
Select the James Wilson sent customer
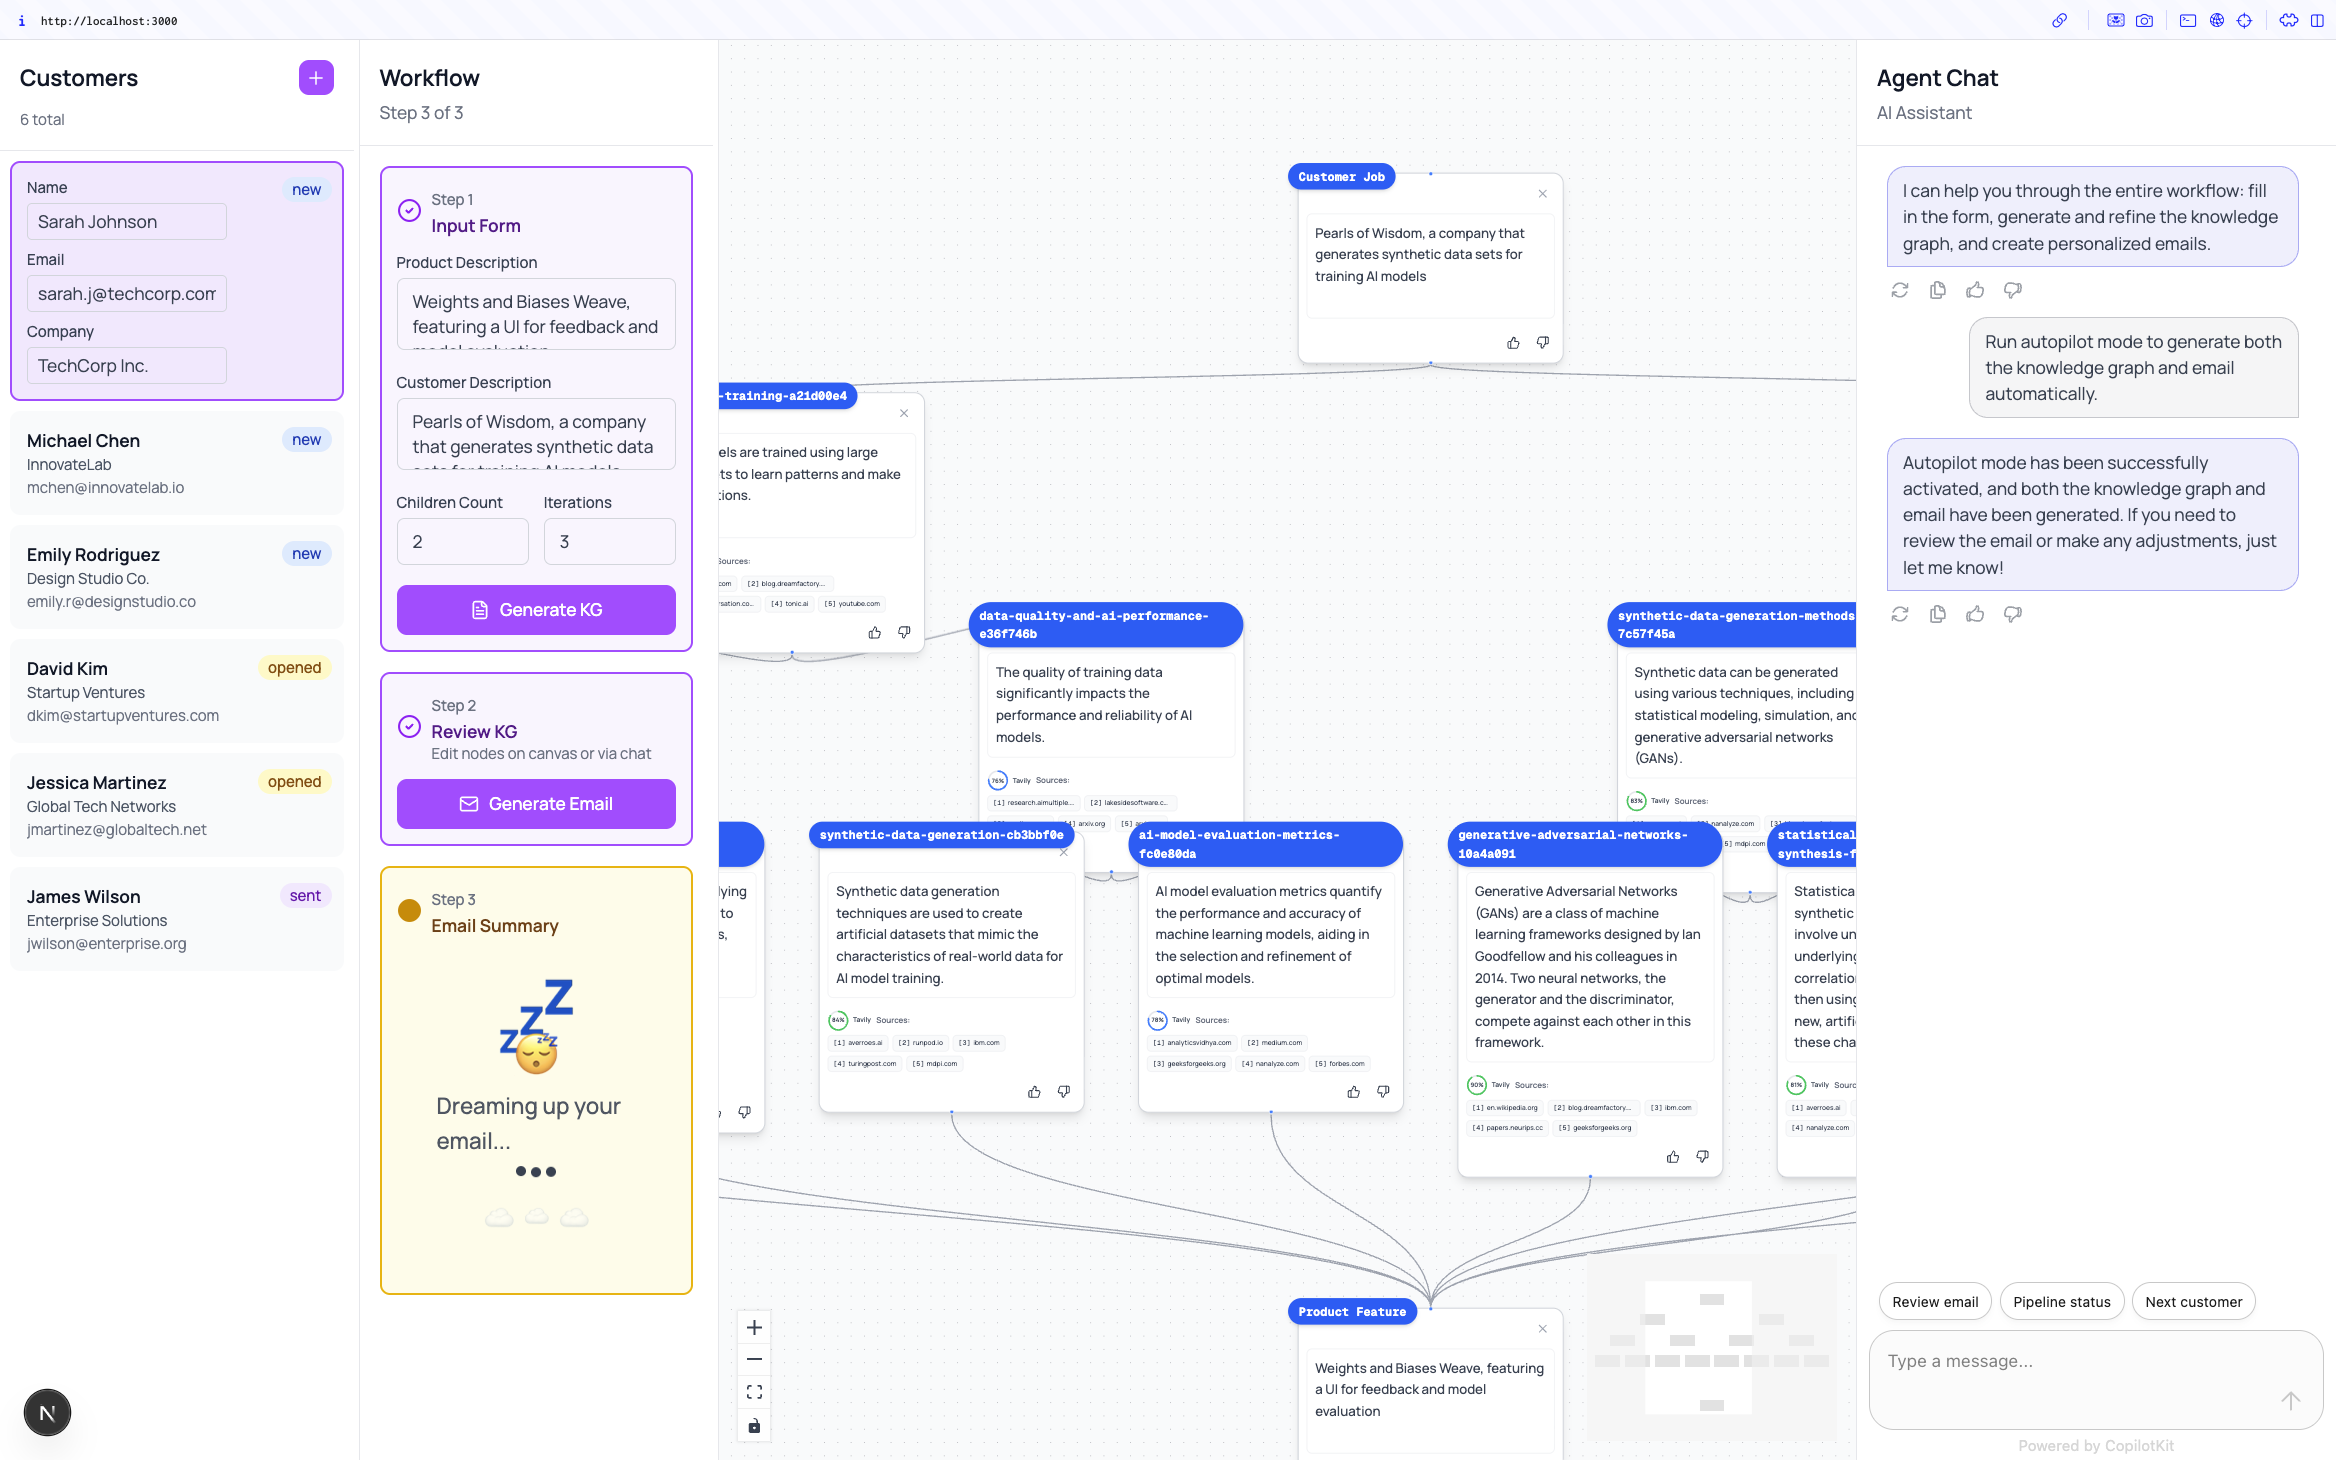176,919
